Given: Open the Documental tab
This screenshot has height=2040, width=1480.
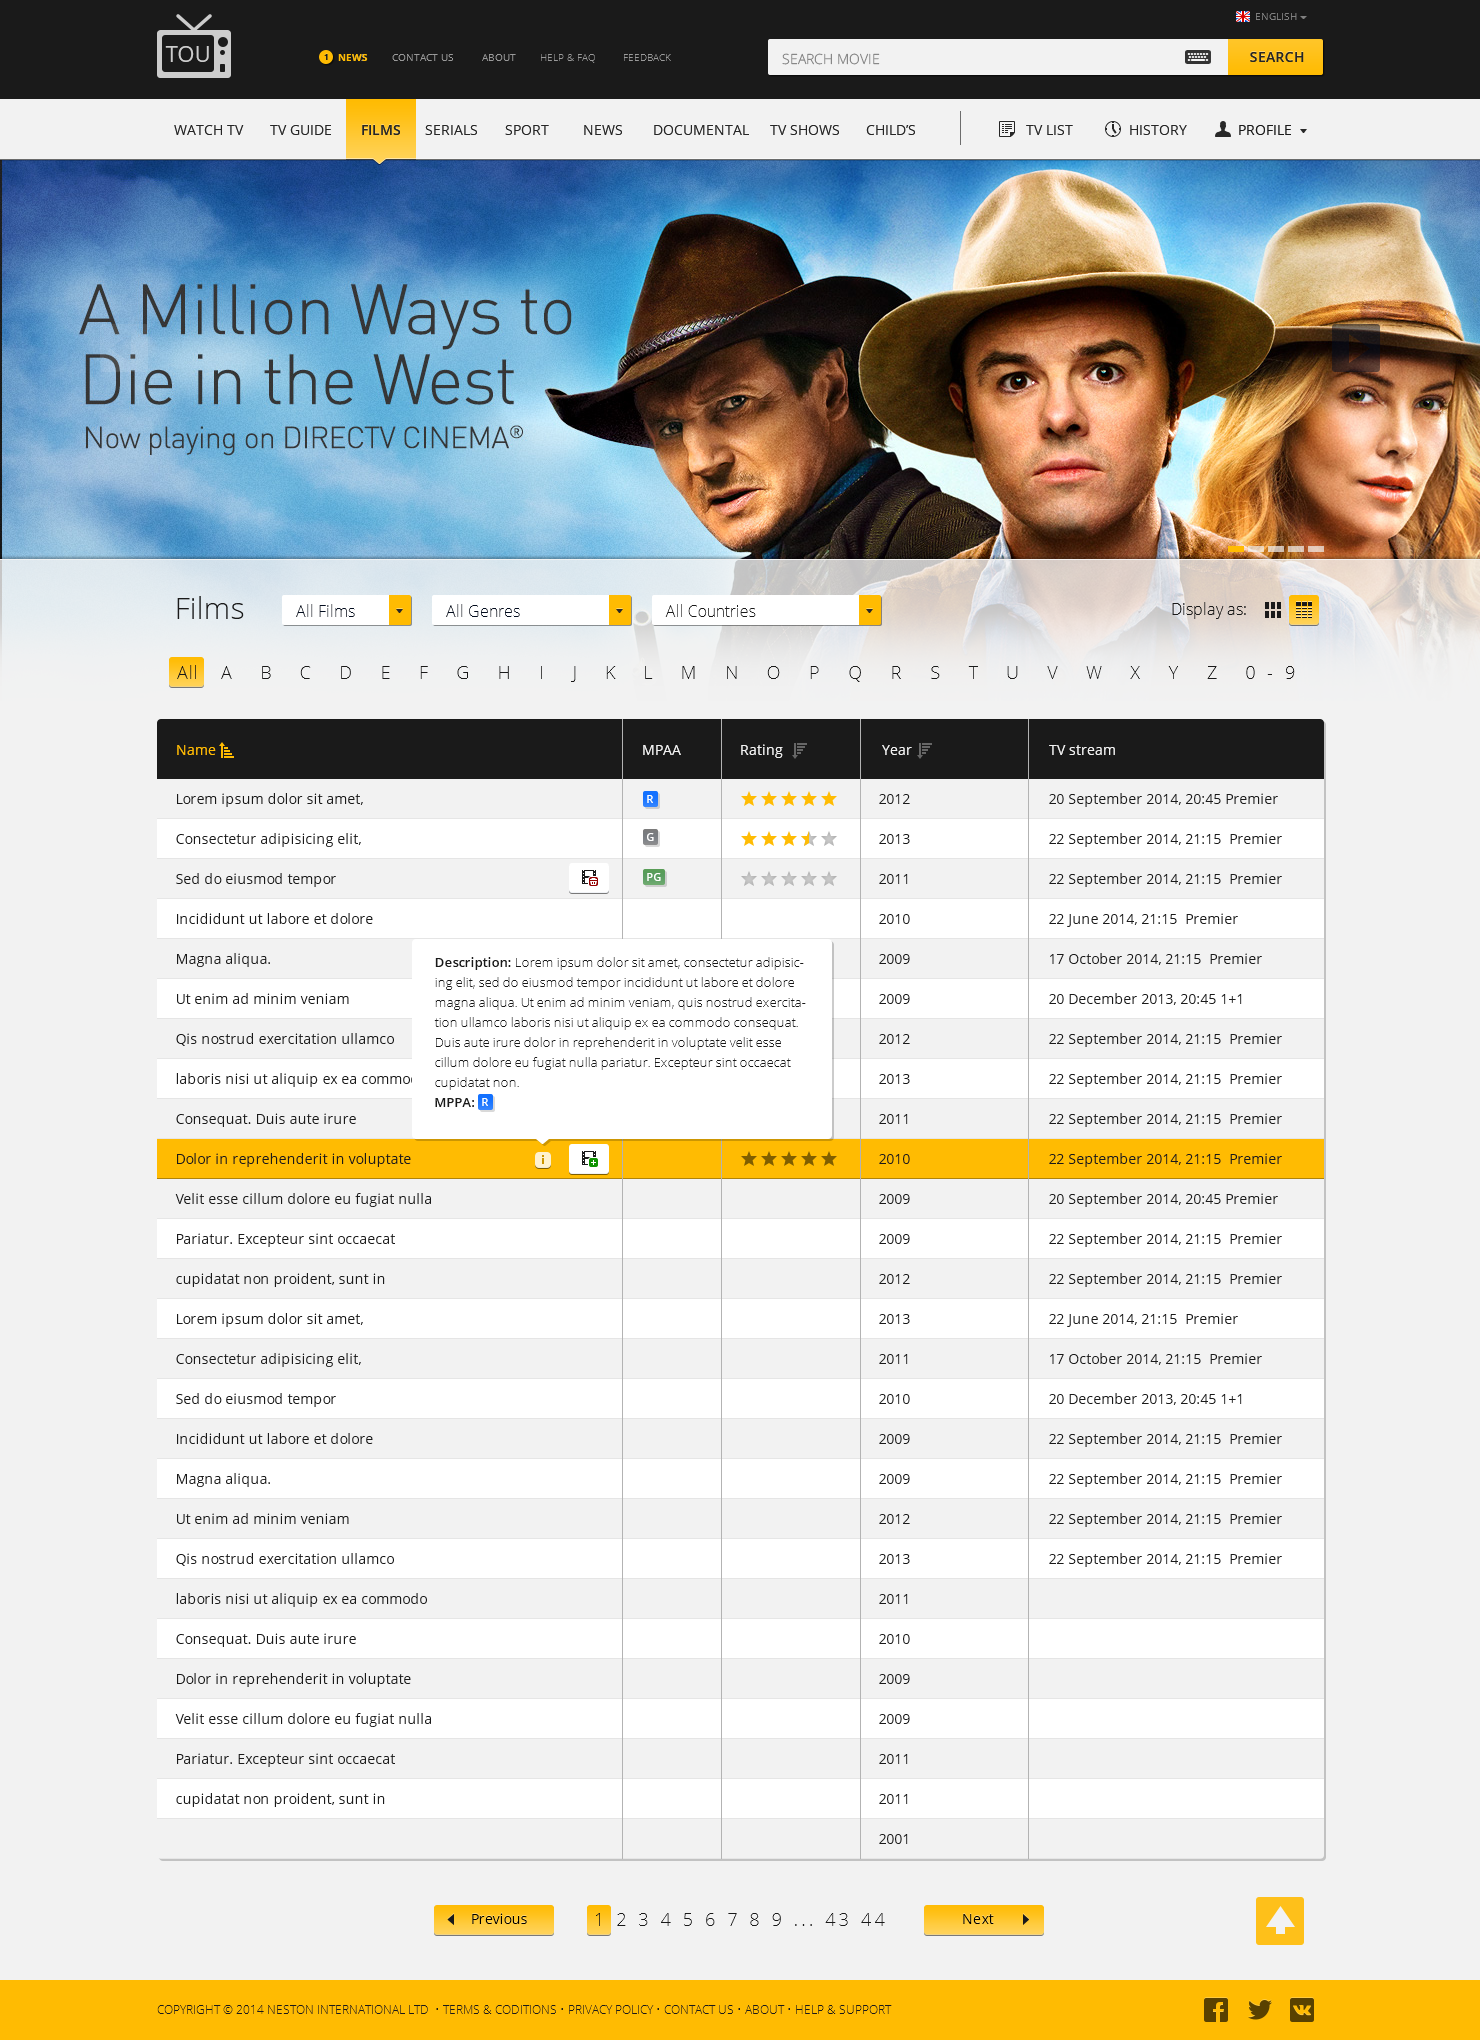Looking at the screenshot, I should coord(701,130).
